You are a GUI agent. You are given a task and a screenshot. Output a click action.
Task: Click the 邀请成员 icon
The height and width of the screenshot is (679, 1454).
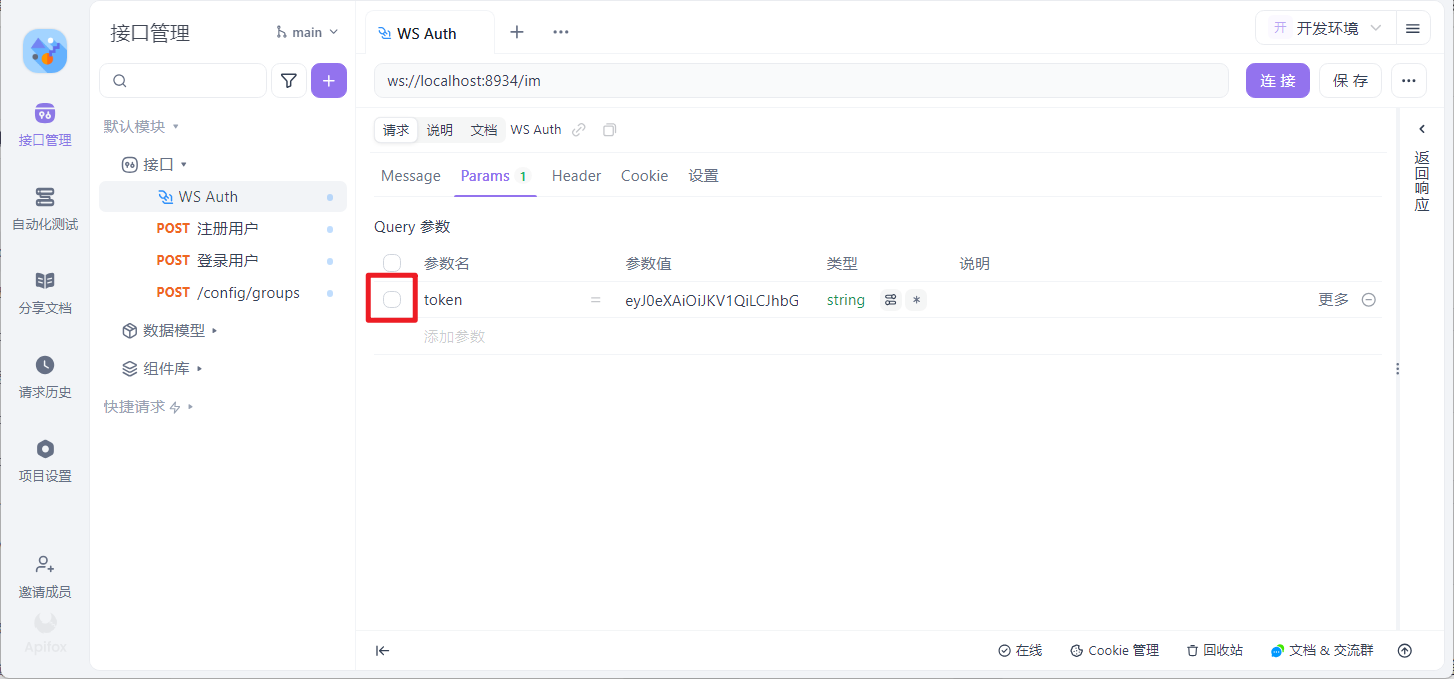45,565
